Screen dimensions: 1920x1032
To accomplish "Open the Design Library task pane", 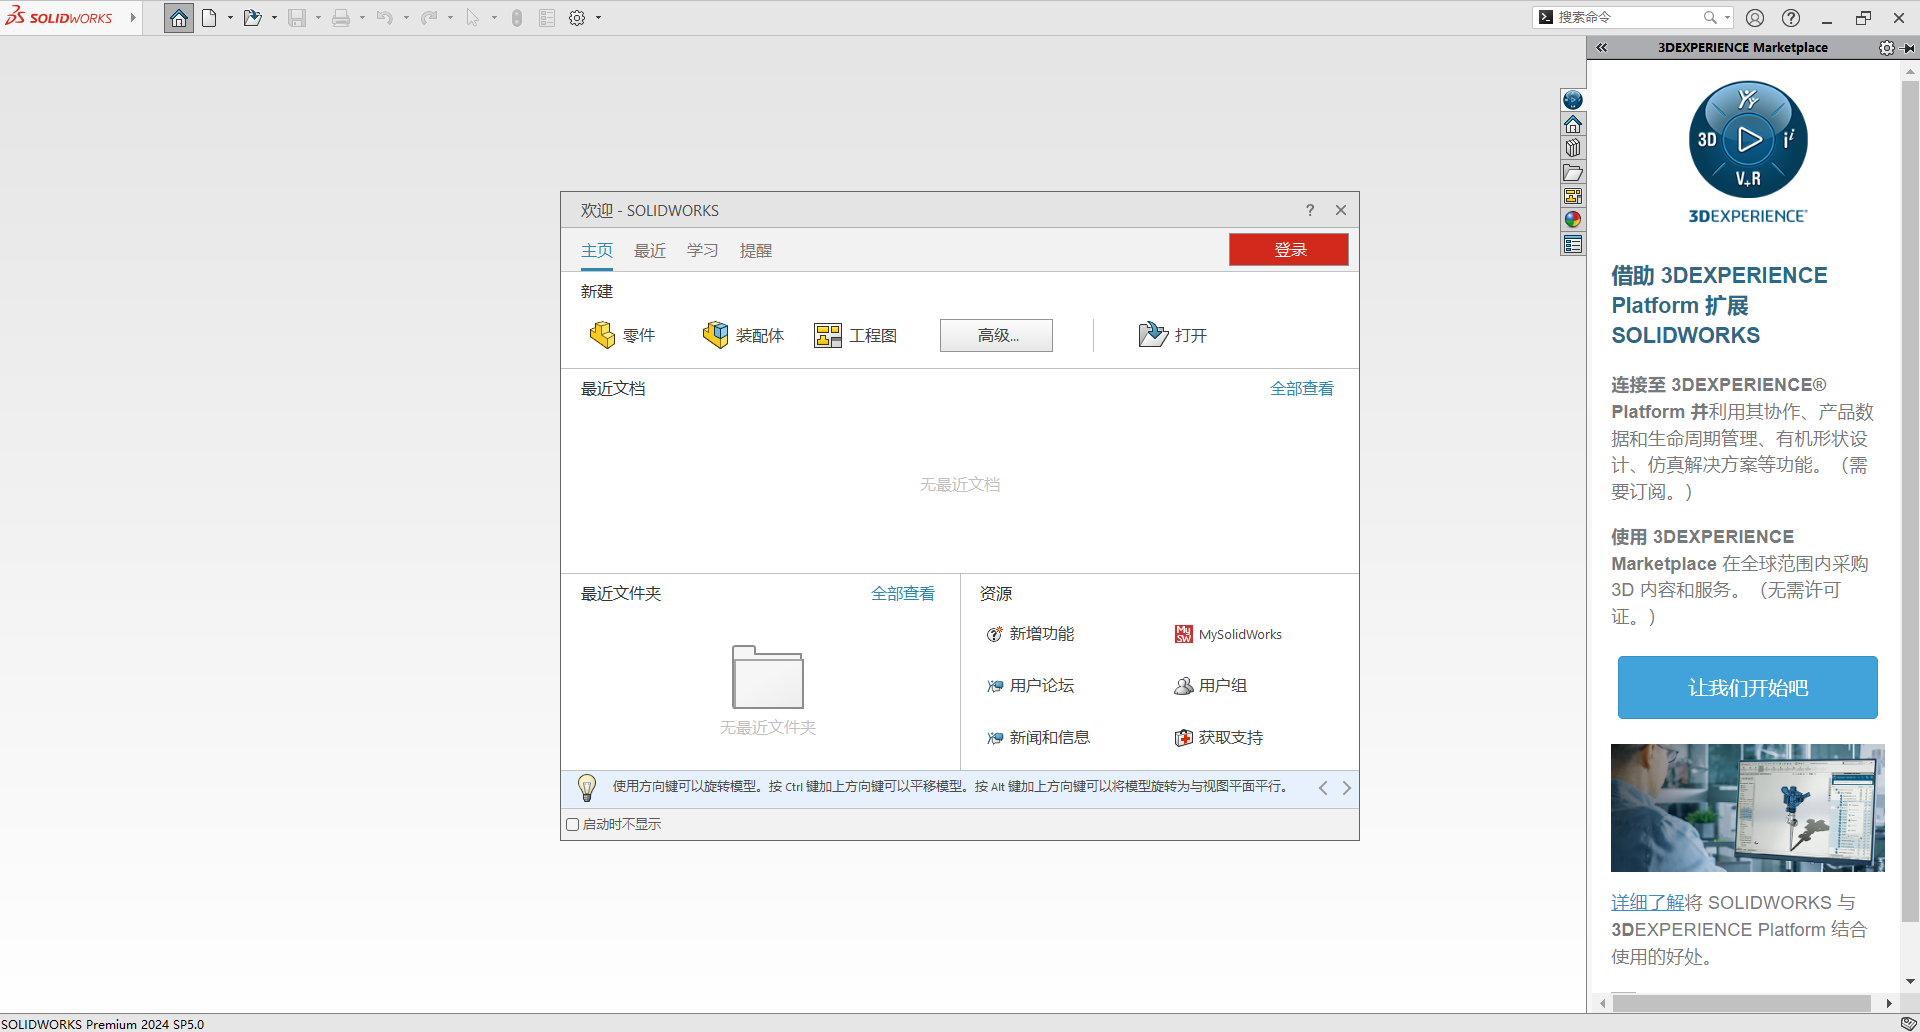I will click(x=1573, y=148).
